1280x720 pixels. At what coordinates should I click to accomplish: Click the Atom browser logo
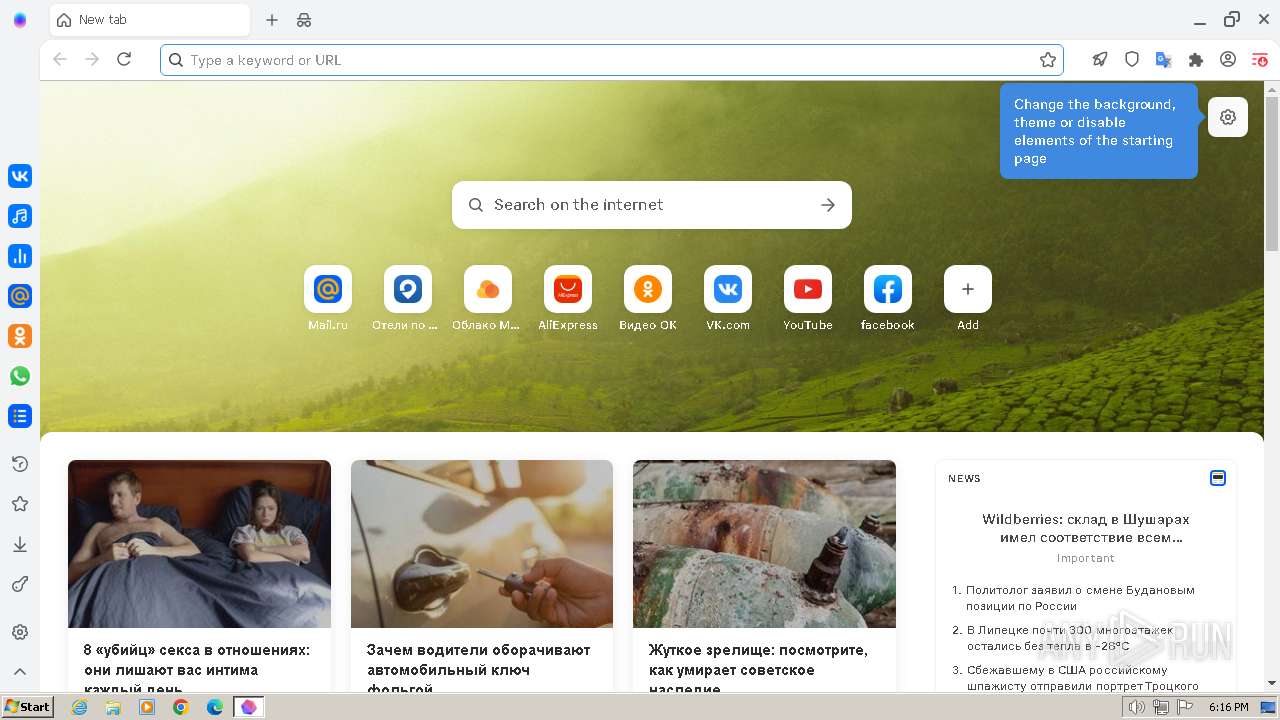20,20
